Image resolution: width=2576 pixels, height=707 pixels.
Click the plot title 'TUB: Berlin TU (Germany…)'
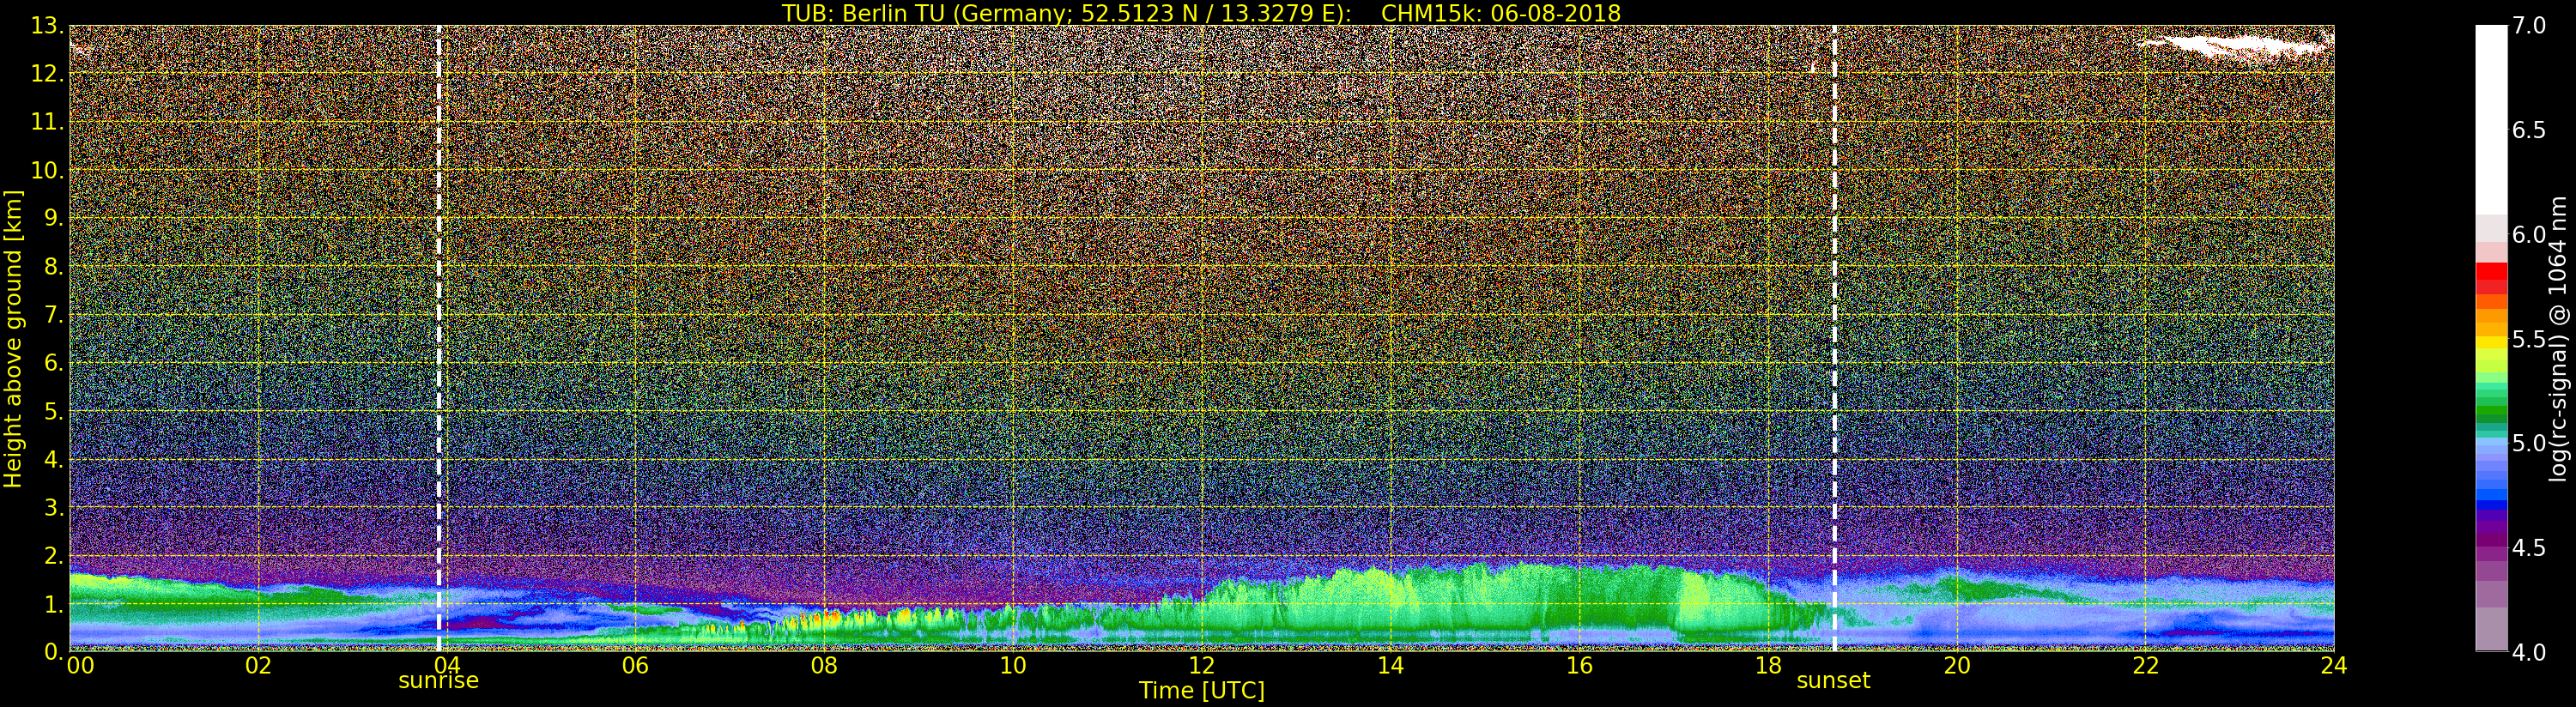pyautogui.click(x=1201, y=13)
